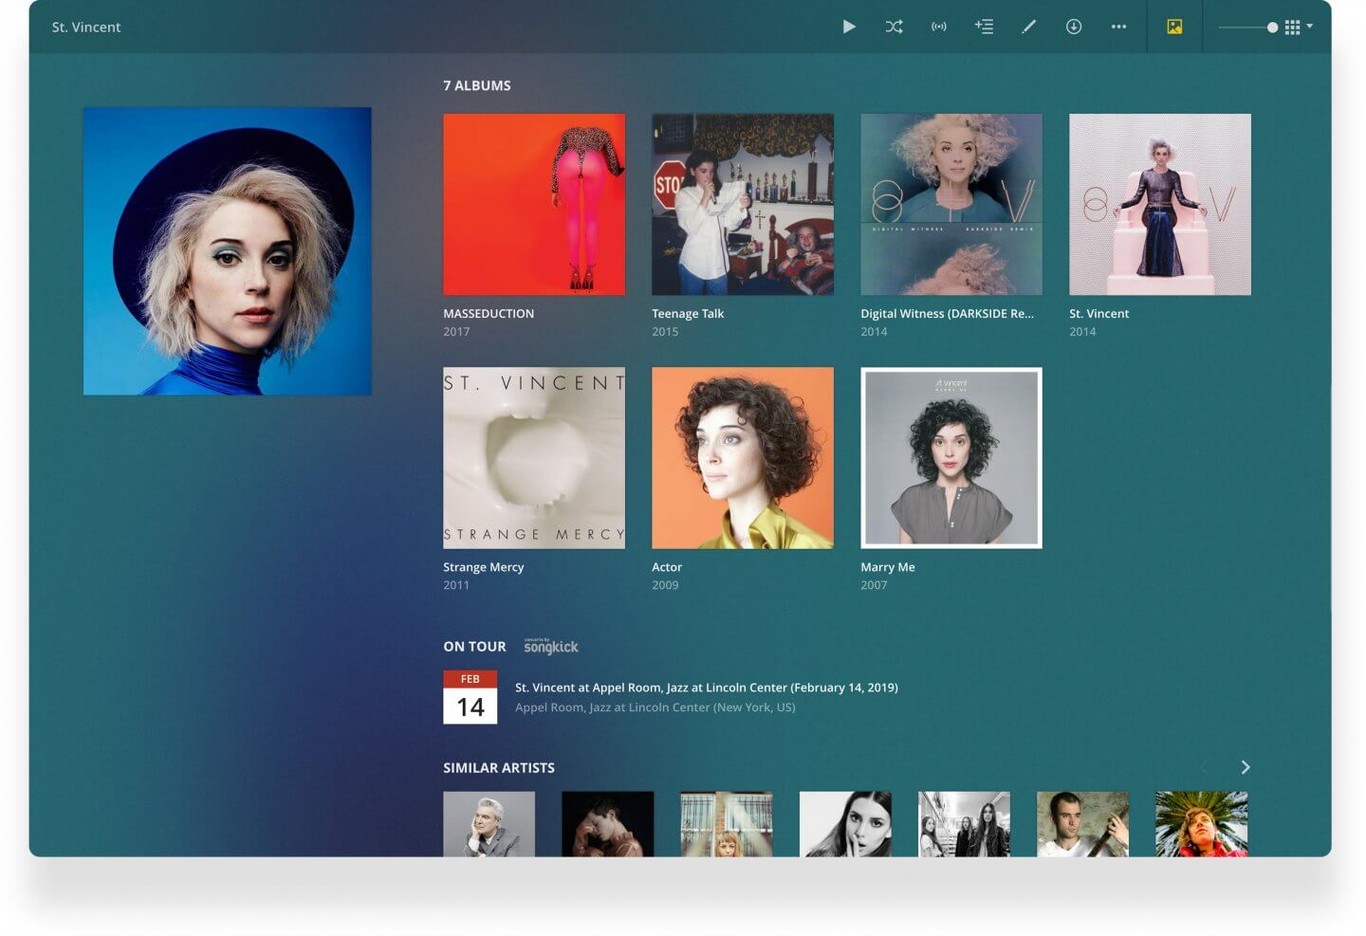Open the grid view mode dropdown
This screenshot has width=1366, height=936.
click(x=1298, y=27)
